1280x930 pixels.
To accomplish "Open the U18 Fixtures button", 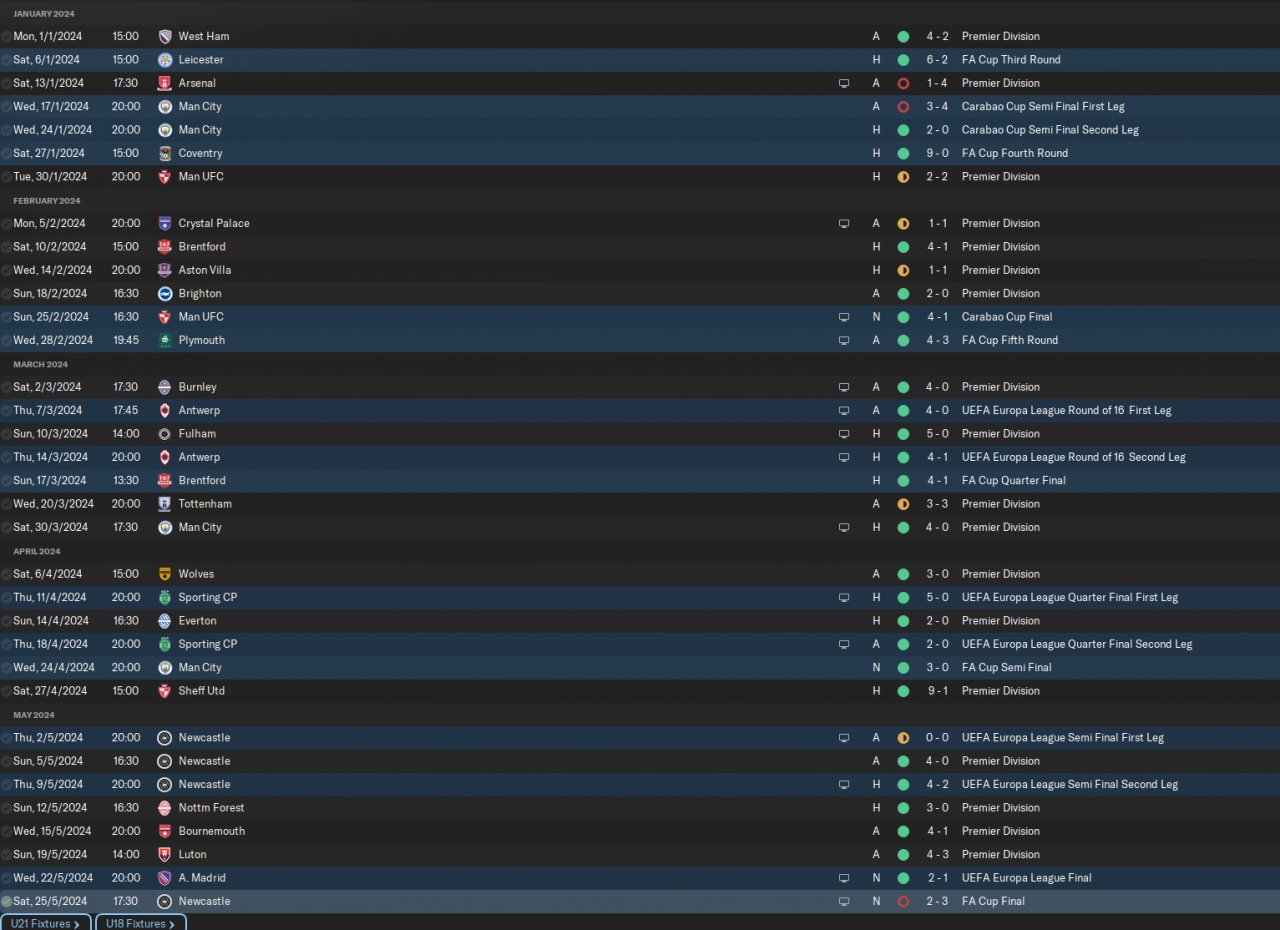I will 141,923.
